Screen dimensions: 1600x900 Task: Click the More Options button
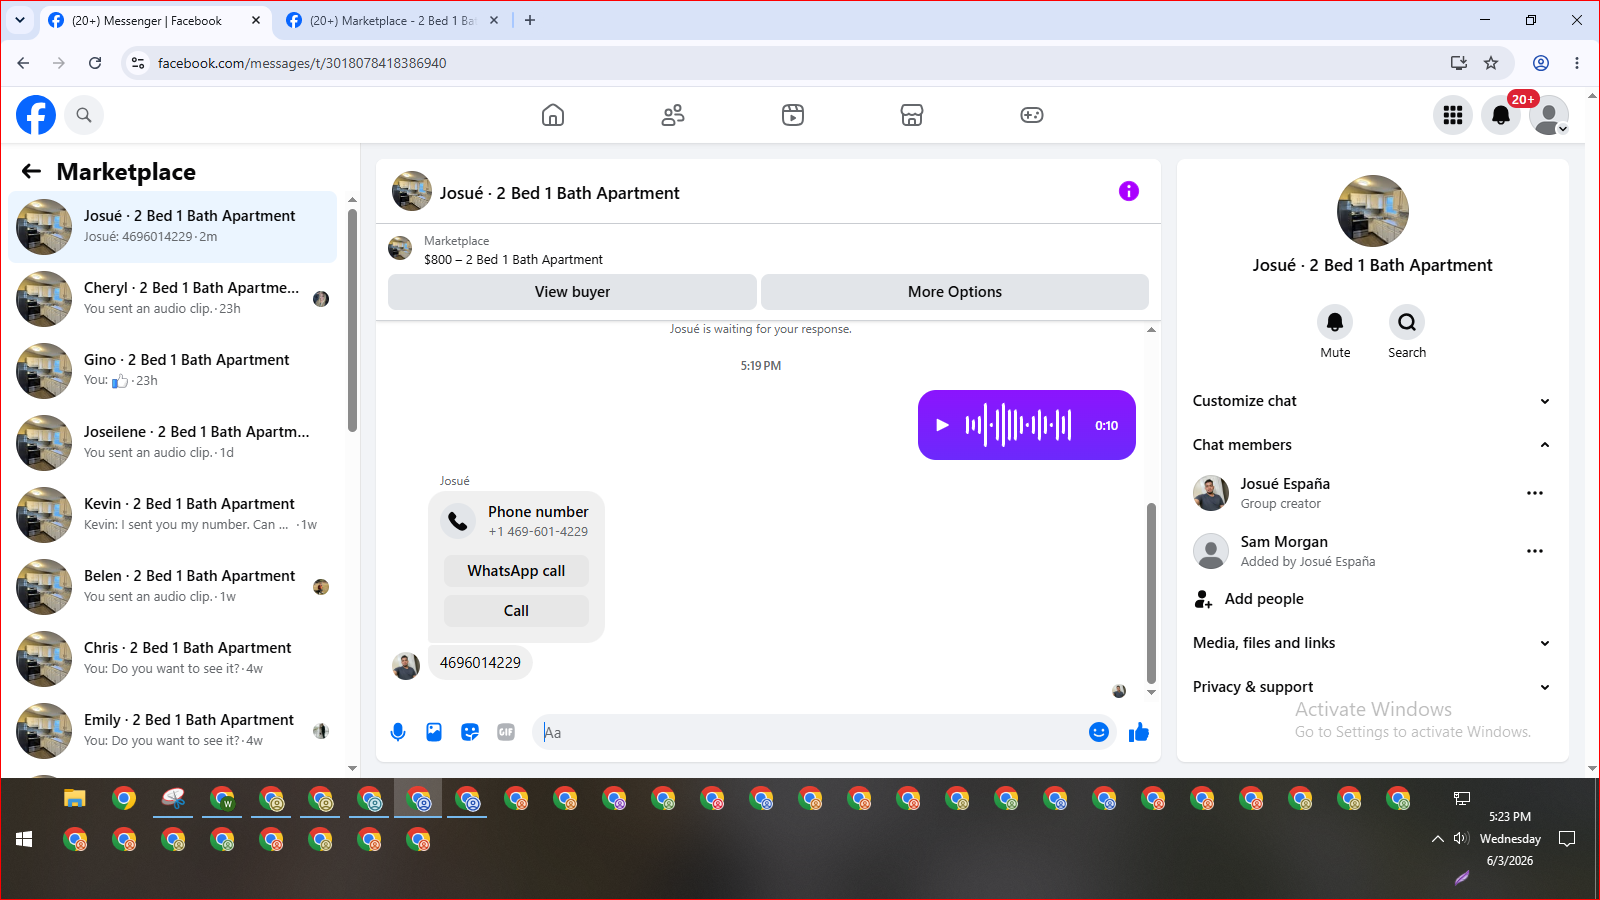coord(955,292)
